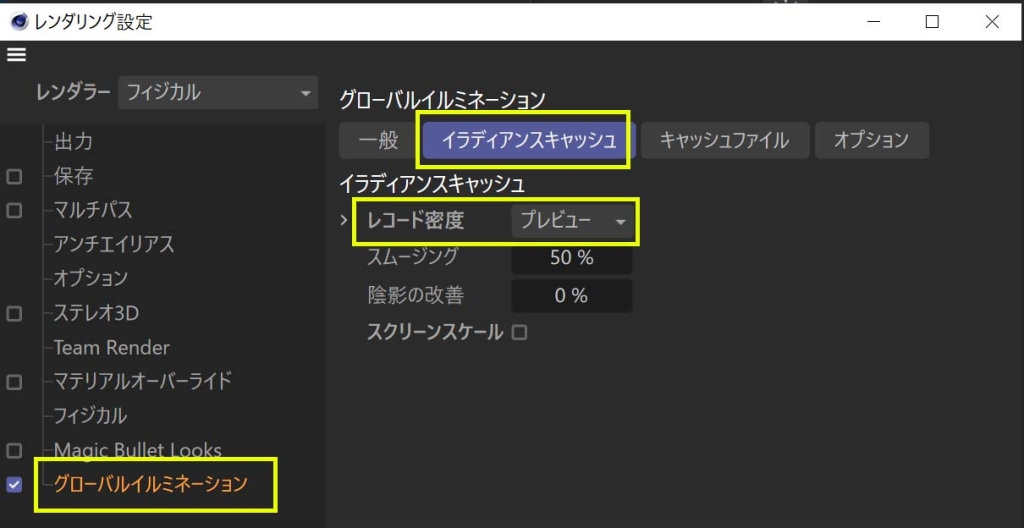Open the レコード密度 プレビュー dropdown
Image resolution: width=1024 pixels, height=528 pixels.
pyautogui.click(x=571, y=222)
